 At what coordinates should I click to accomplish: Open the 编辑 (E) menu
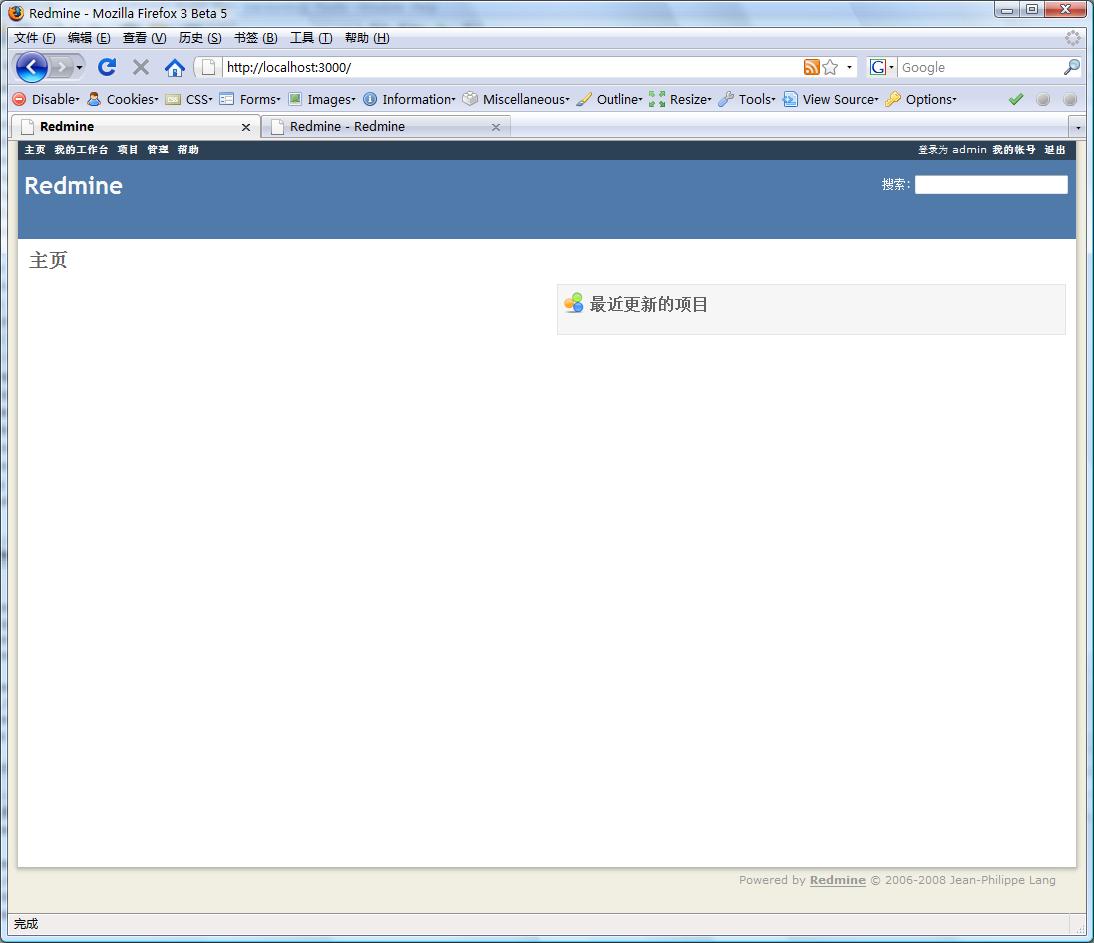click(89, 38)
